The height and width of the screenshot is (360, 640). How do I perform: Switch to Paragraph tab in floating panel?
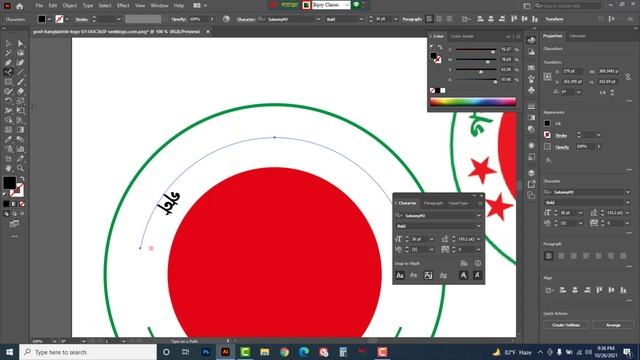(x=433, y=203)
